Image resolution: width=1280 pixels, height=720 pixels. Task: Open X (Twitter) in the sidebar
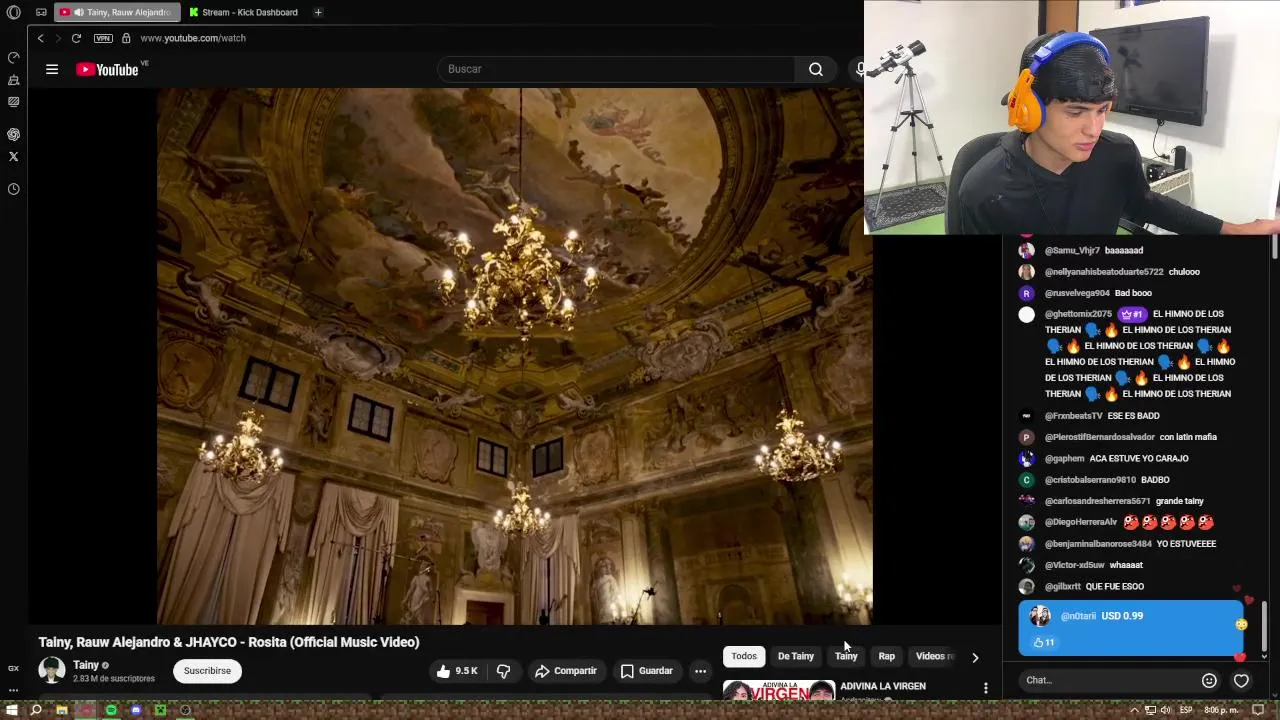point(13,157)
